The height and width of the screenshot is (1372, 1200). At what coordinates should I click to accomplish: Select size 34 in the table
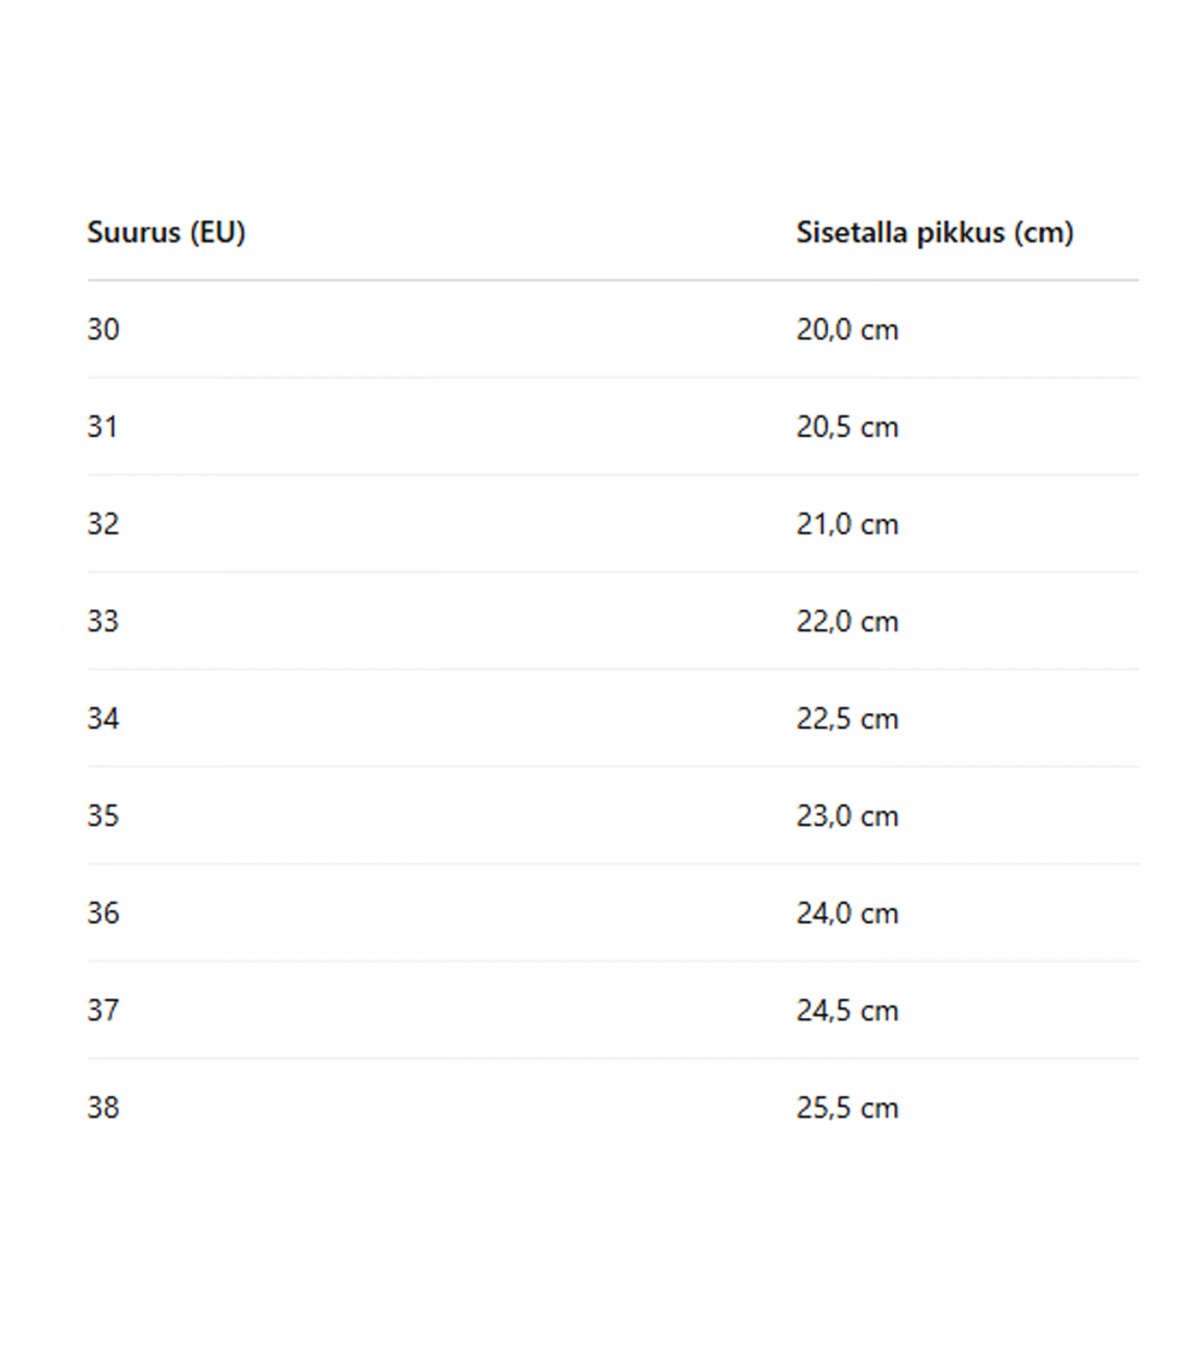click(103, 718)
